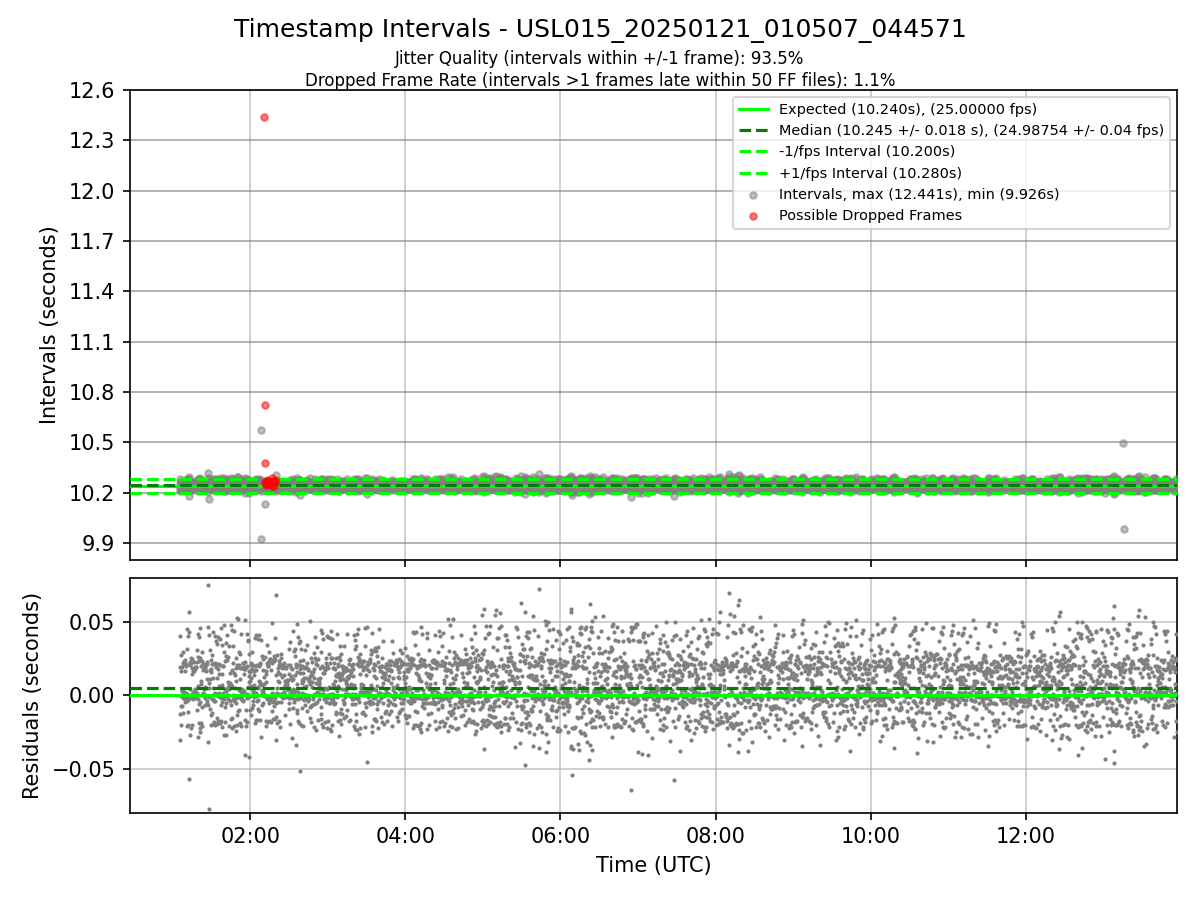Click the Intervals (seconds) y-axis label
Viewport: 1200px width, 900px height.
[x=49, y=325]
